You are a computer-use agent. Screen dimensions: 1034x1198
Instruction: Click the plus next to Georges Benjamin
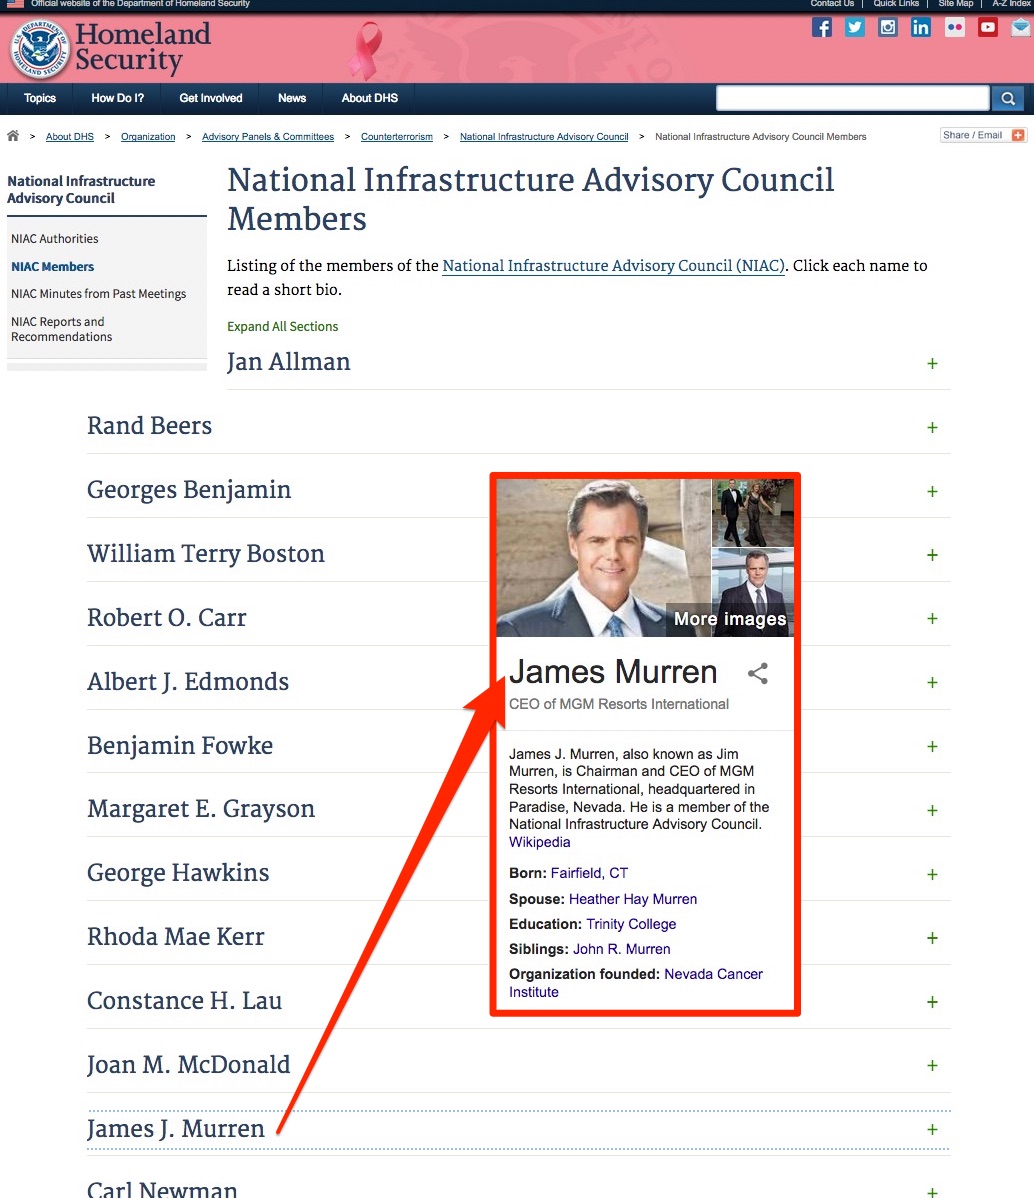pos(932,491)
